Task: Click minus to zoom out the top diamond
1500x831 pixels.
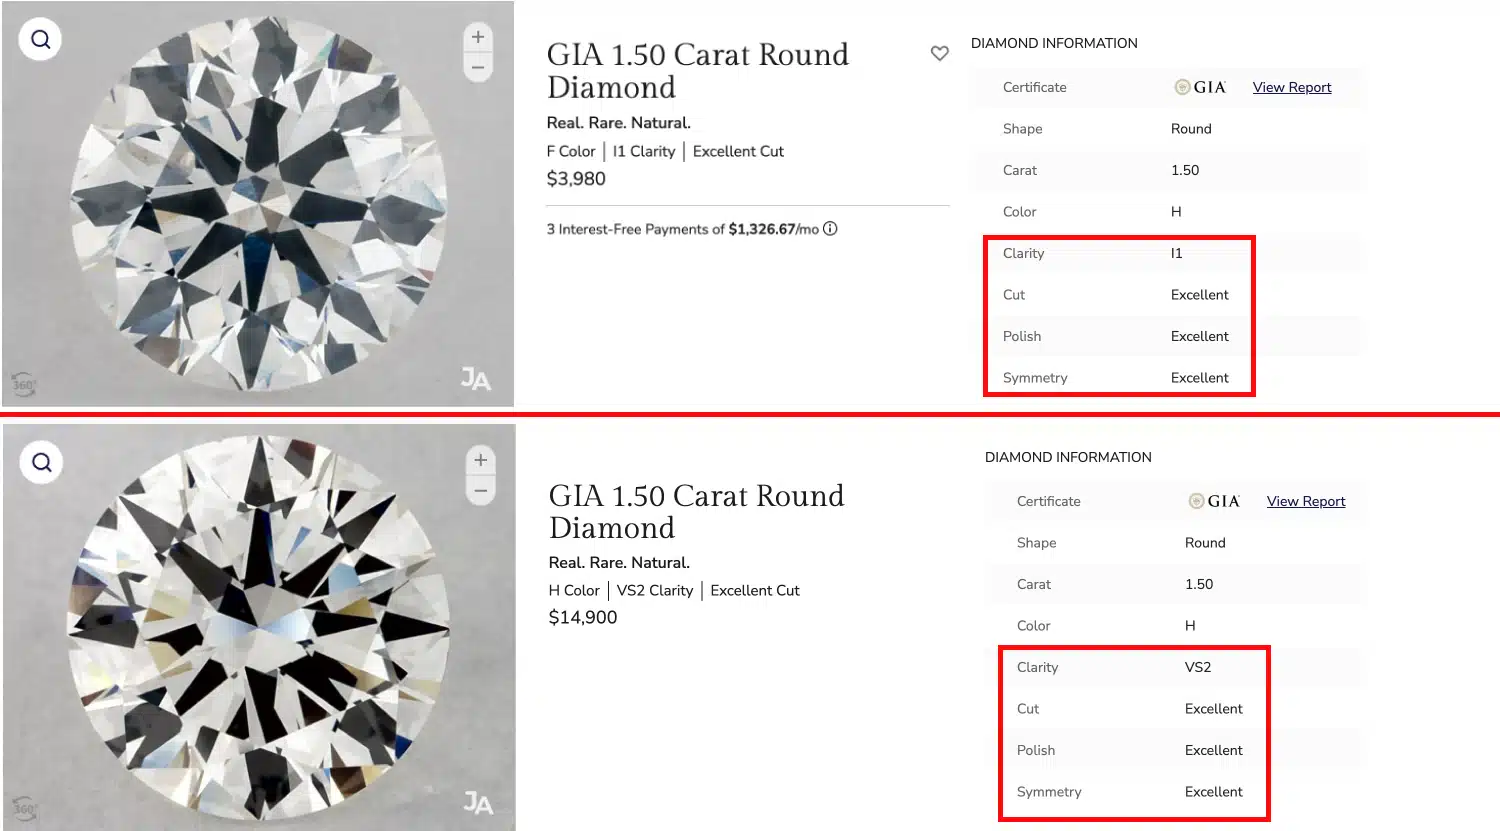Action: click(x=478, y=66)
